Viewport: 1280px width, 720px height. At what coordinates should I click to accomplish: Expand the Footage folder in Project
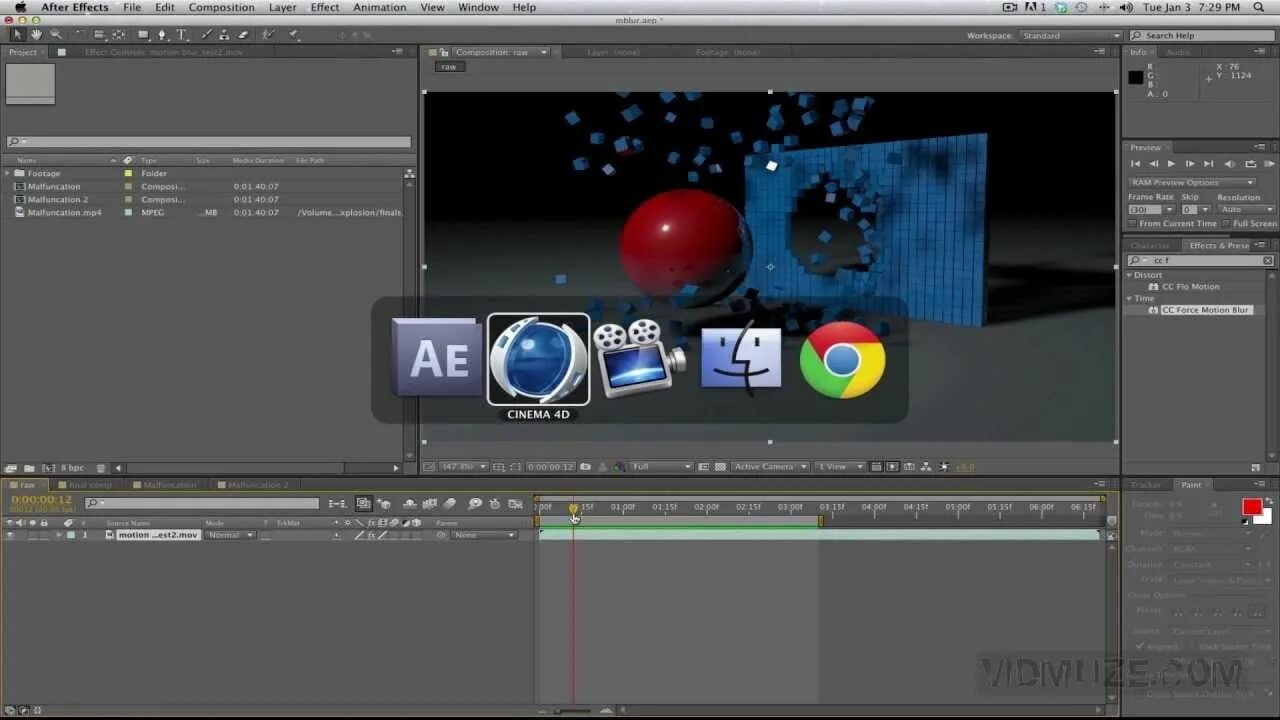7,173
